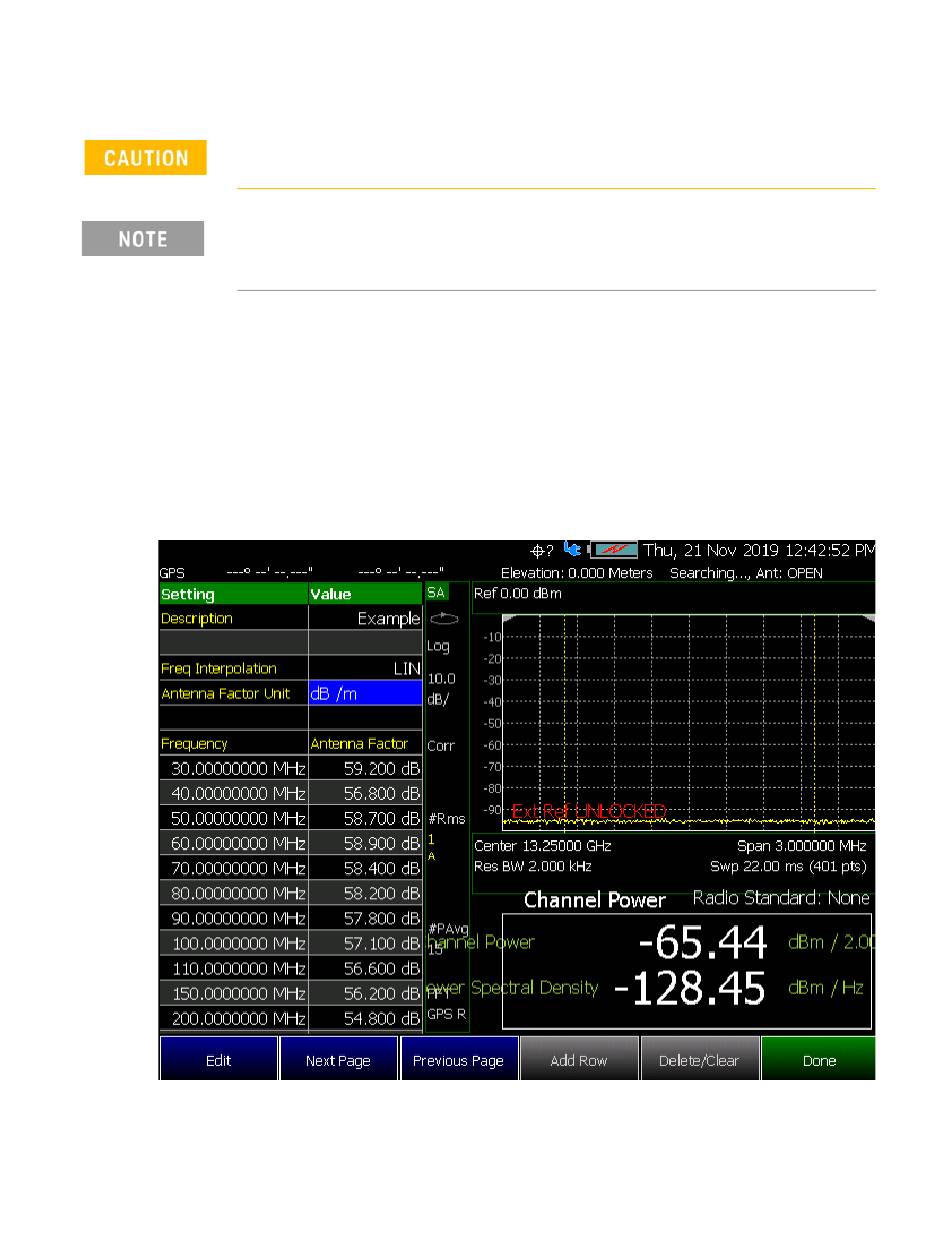Click the Frequency column label

234,744
